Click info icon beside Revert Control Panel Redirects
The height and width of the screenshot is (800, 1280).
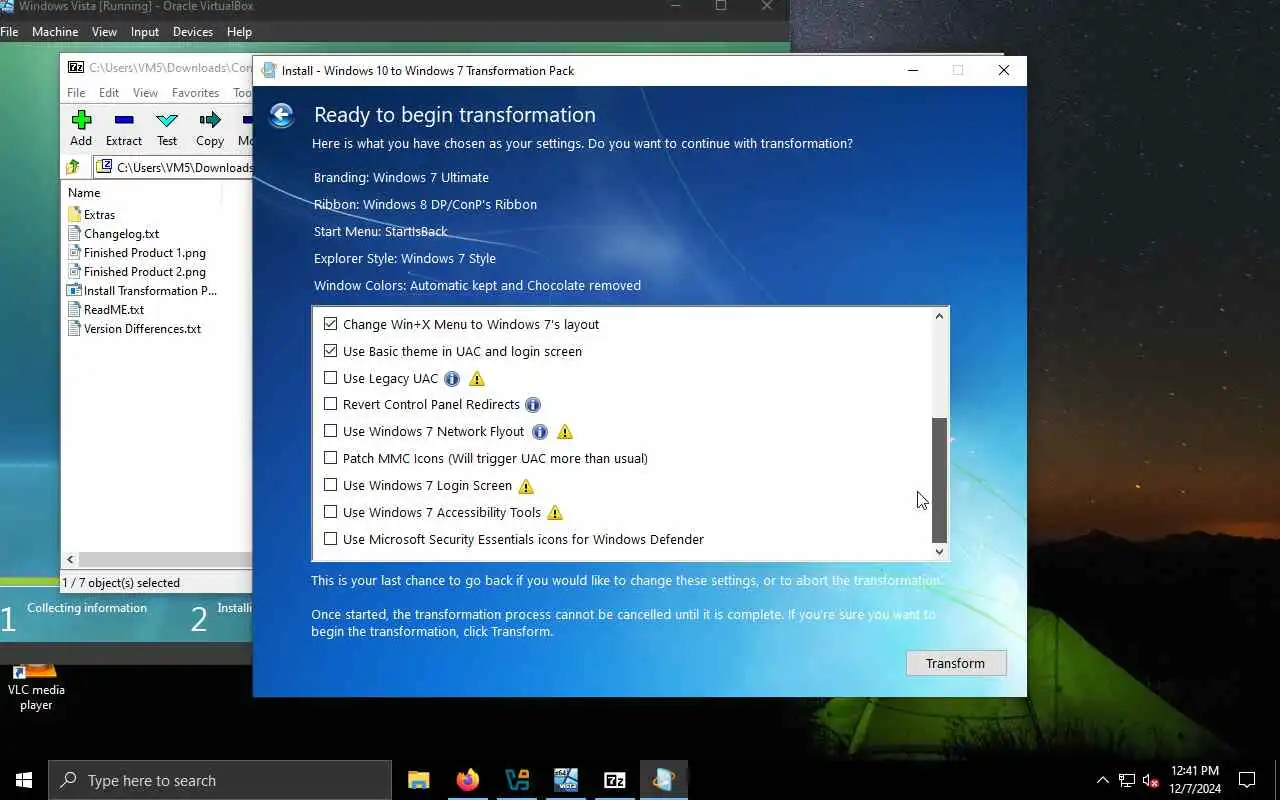[x=533, y=405]
